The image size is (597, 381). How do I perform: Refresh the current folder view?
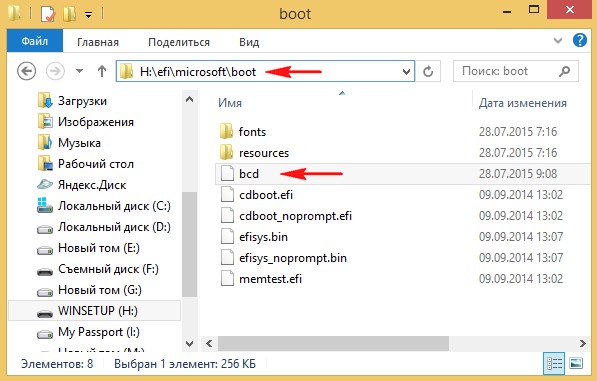pyautogui.click(x=428, y=71)
